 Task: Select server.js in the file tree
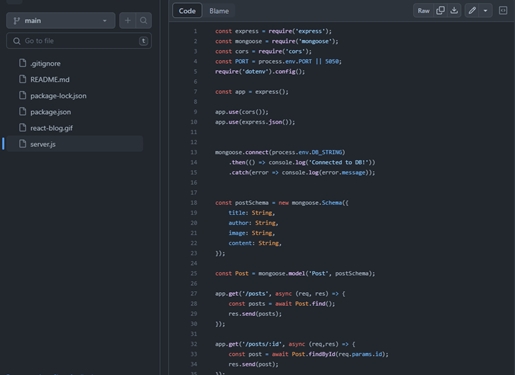(x=75, y=144)
